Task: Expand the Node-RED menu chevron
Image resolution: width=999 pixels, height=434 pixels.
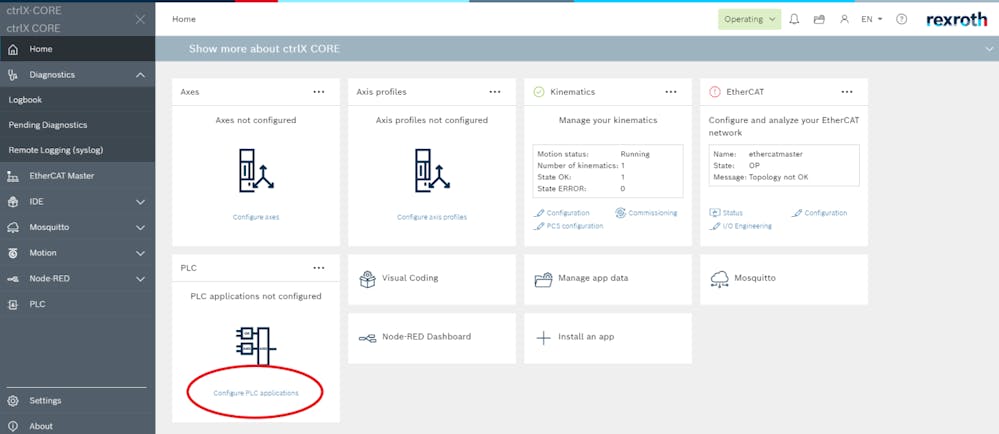Action: click(141, 278)
